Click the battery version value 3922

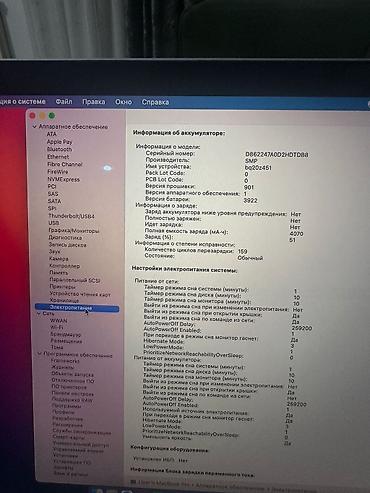pos(250,201)
